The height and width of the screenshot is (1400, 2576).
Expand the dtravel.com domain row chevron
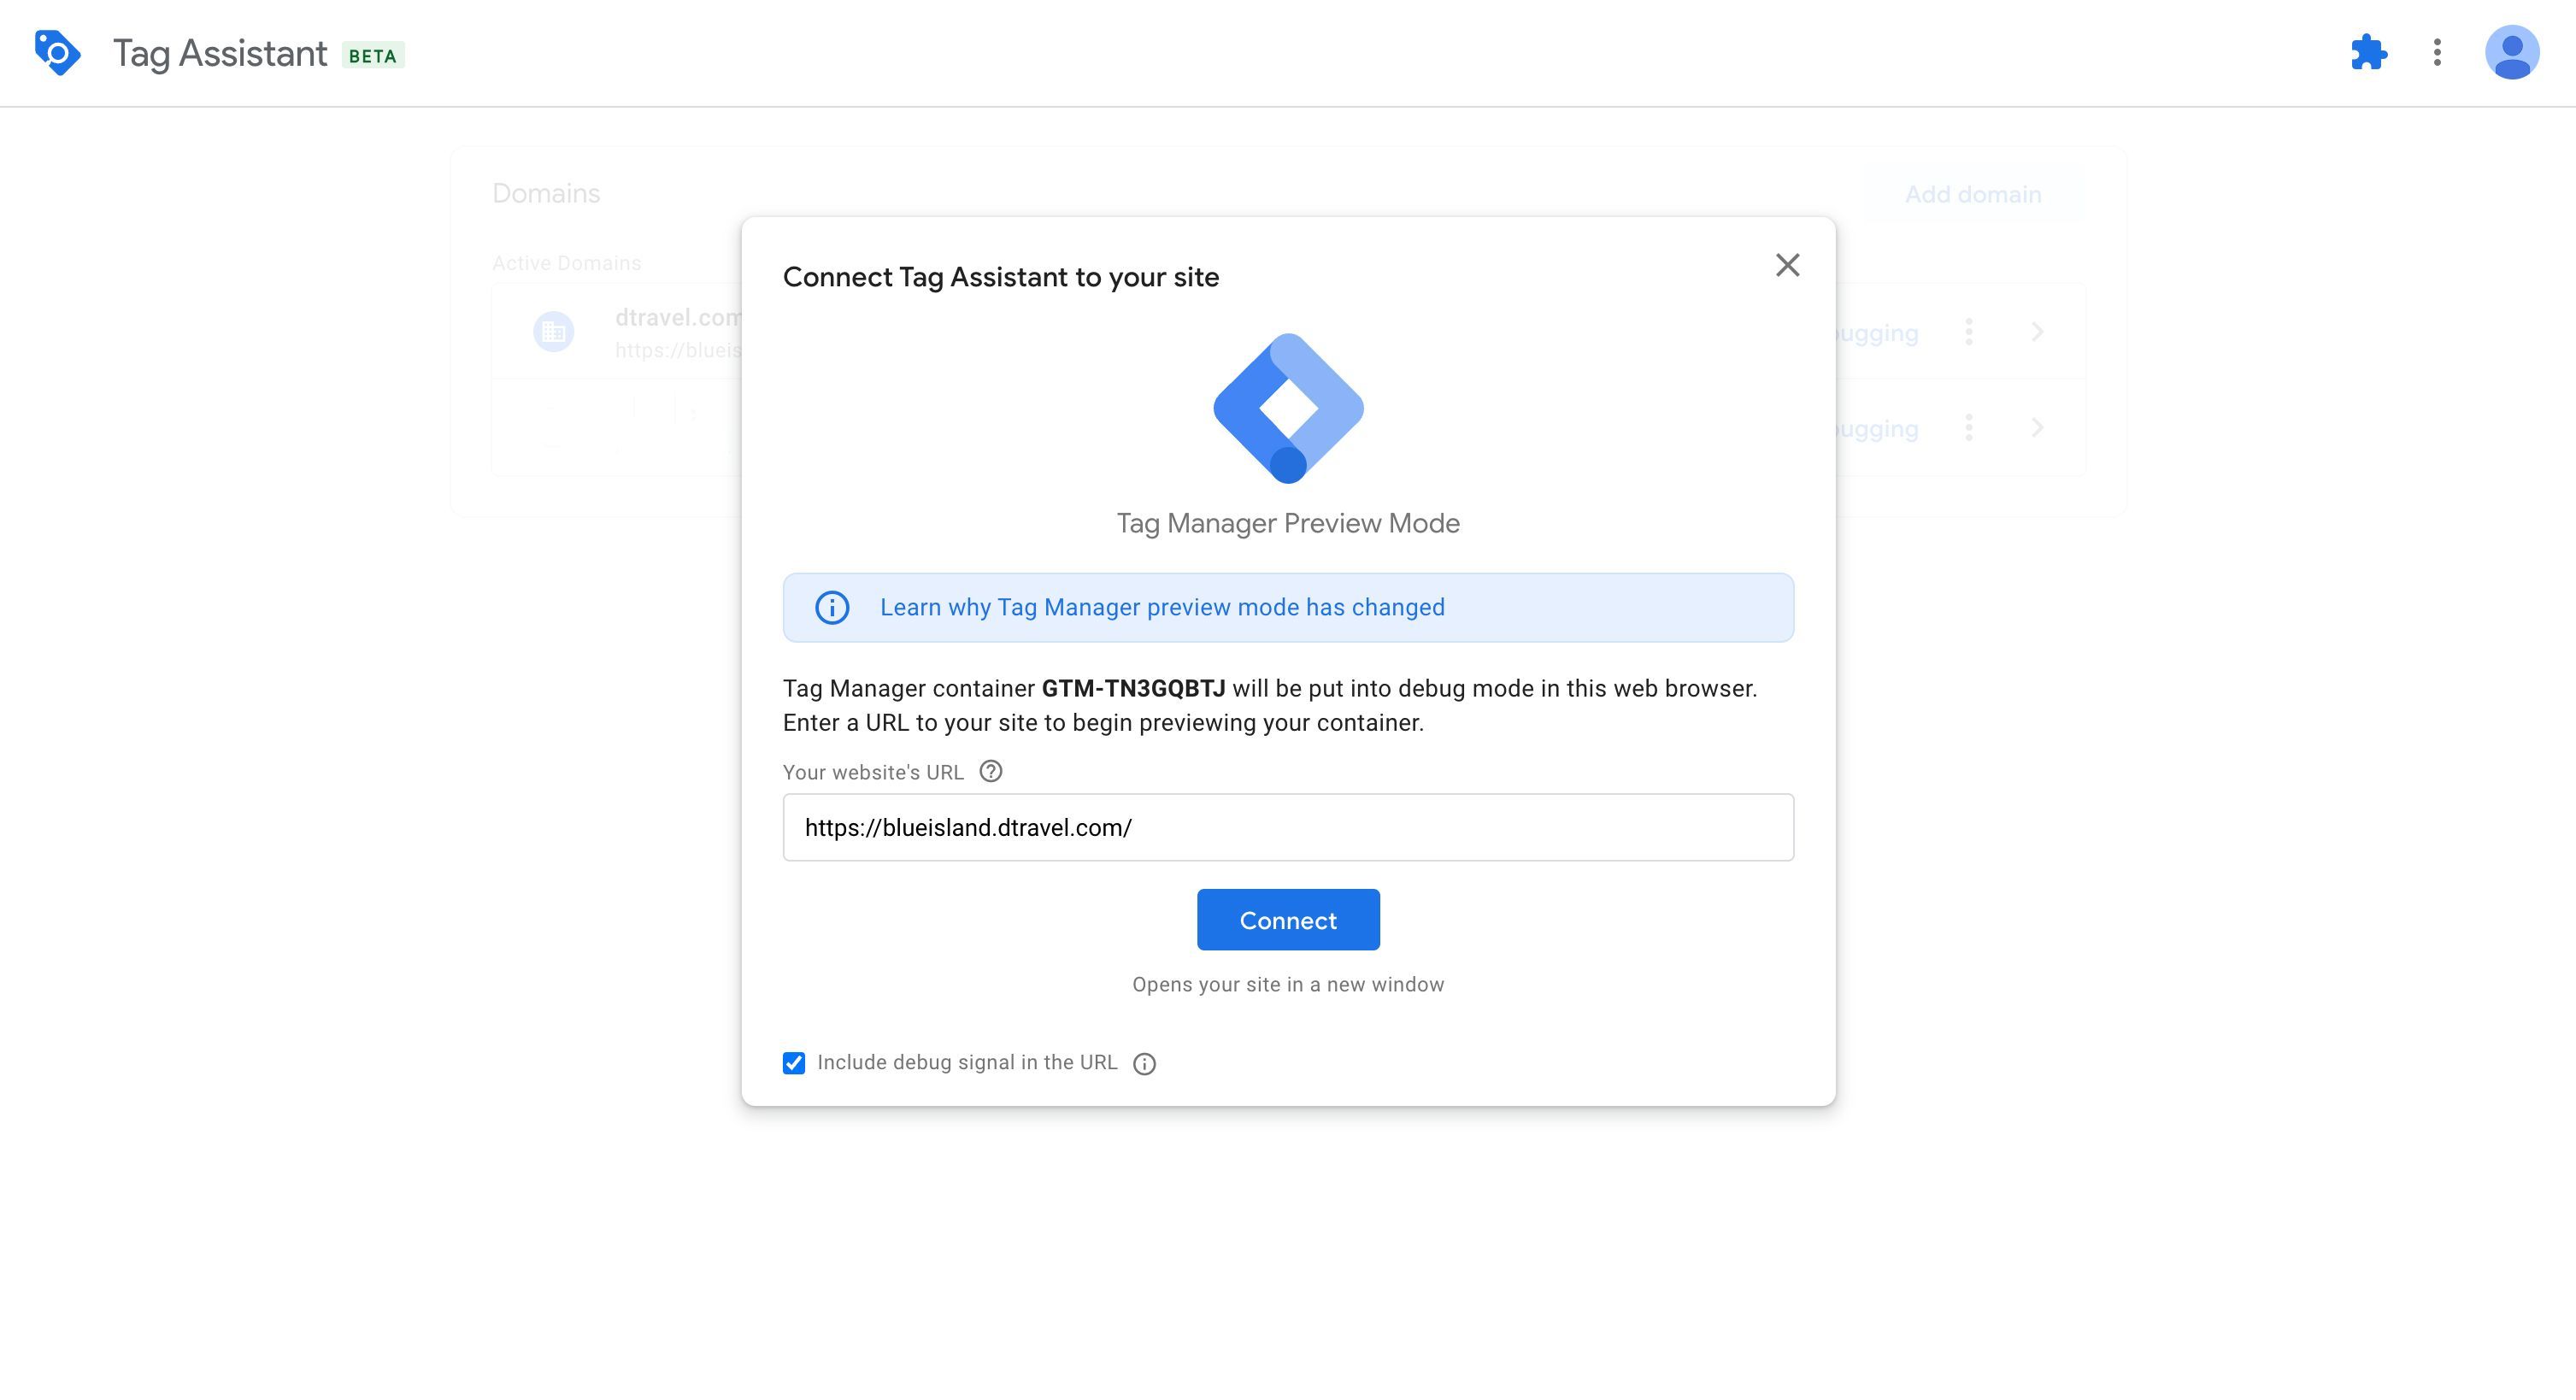pyautogui.click(x=2037, y=332)
